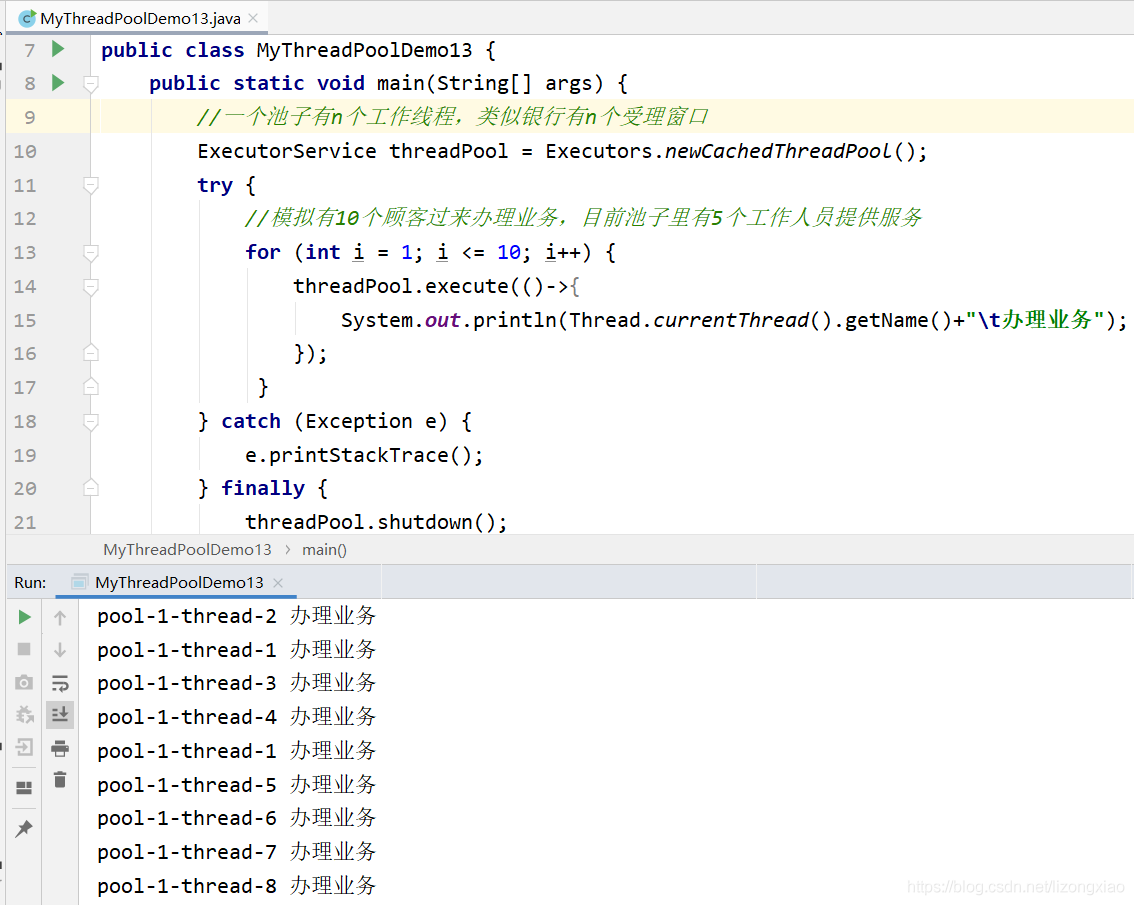Clear console output with trash icon
Screen dimensions: 1134x905
[60, 780]
